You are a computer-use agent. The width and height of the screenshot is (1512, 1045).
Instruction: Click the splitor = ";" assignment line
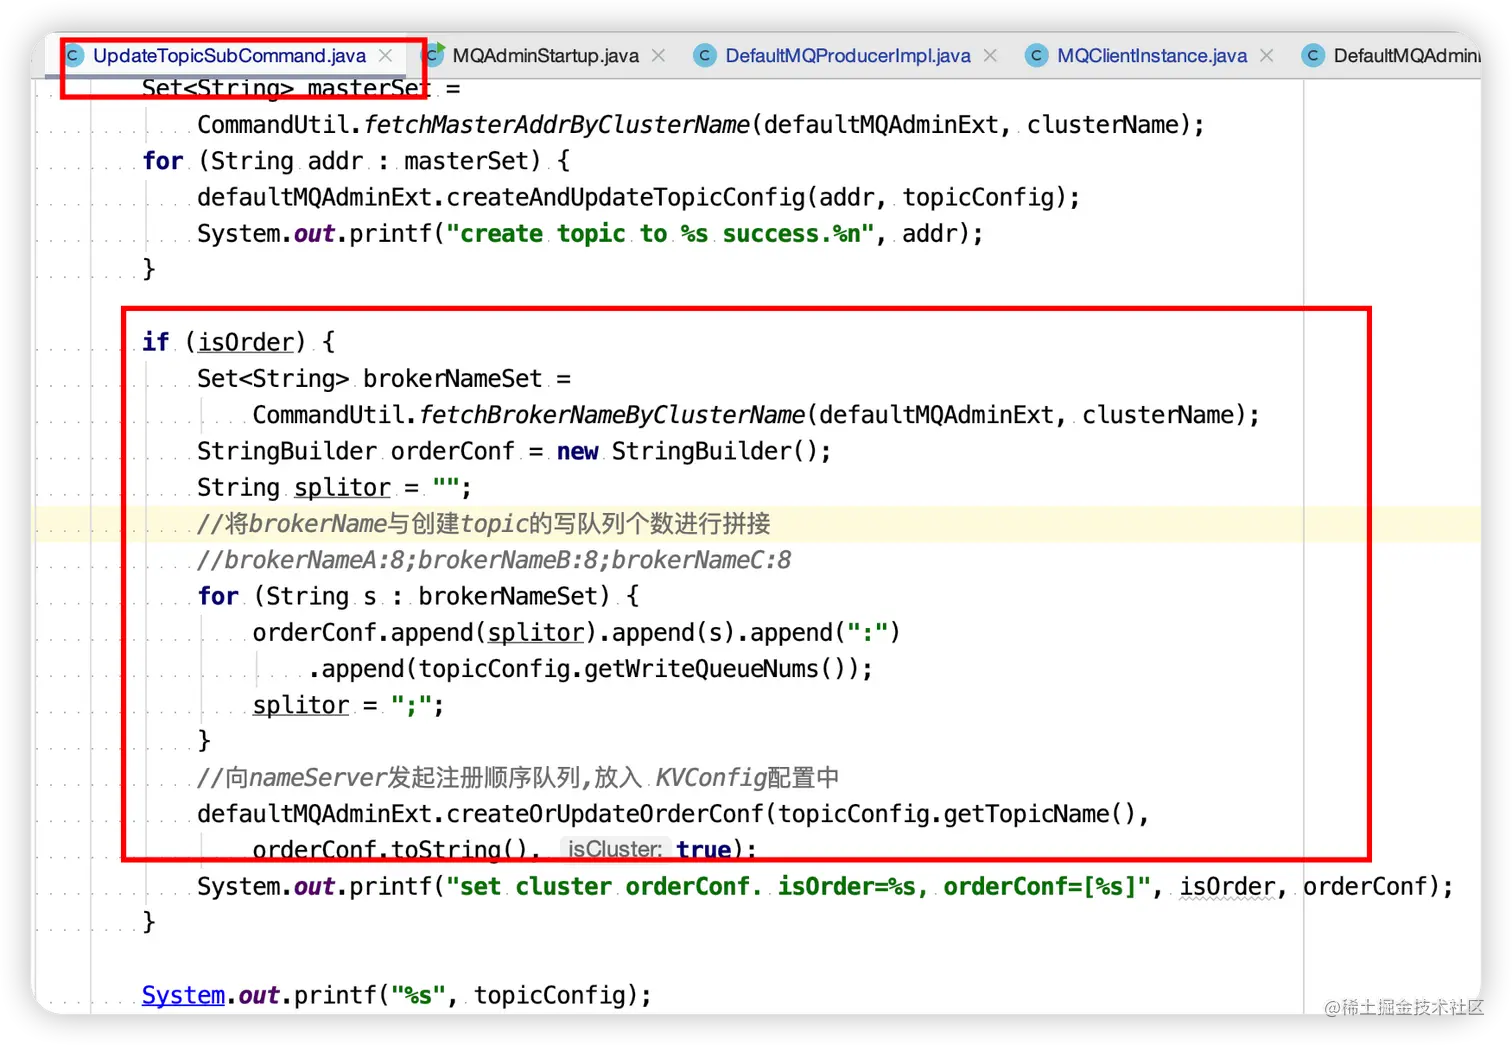[348, 705]
